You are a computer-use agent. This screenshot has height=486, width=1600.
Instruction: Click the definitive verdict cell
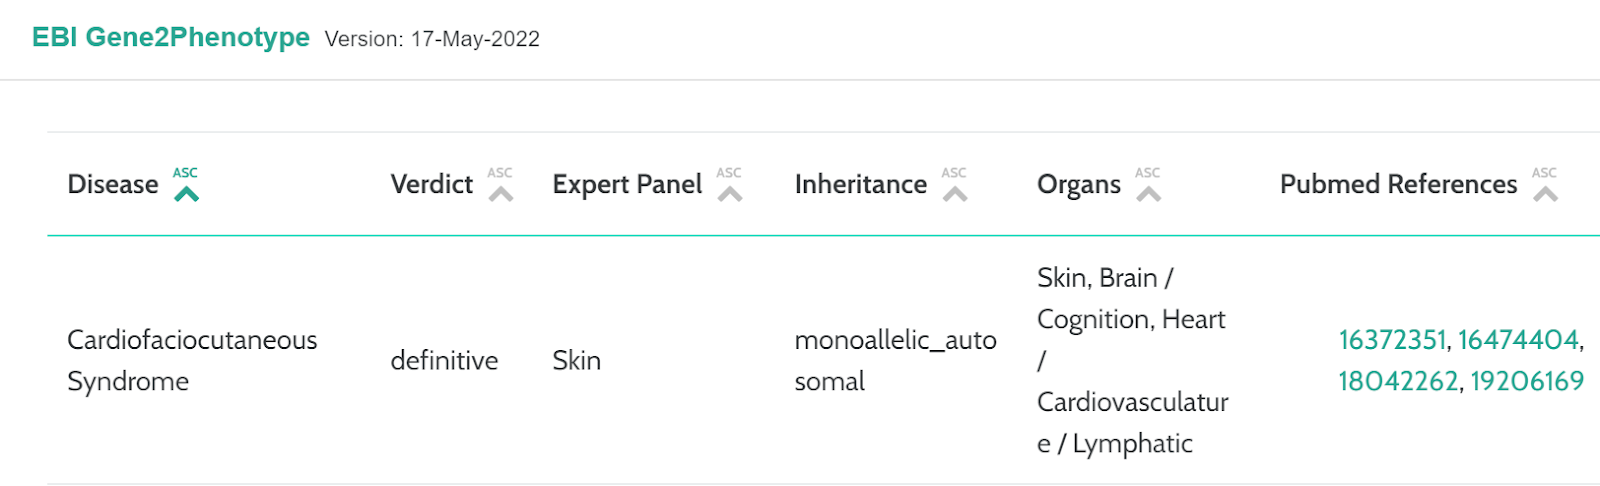click(x=444, y=360)
